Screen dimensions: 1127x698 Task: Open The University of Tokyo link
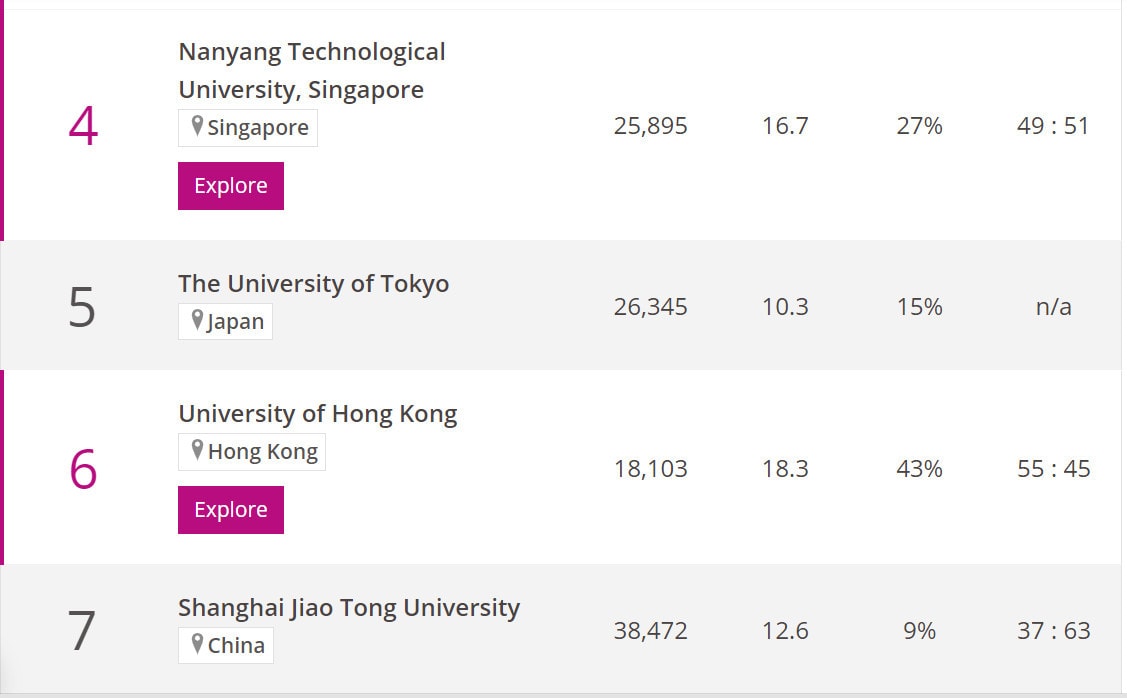tap(313, 283)
